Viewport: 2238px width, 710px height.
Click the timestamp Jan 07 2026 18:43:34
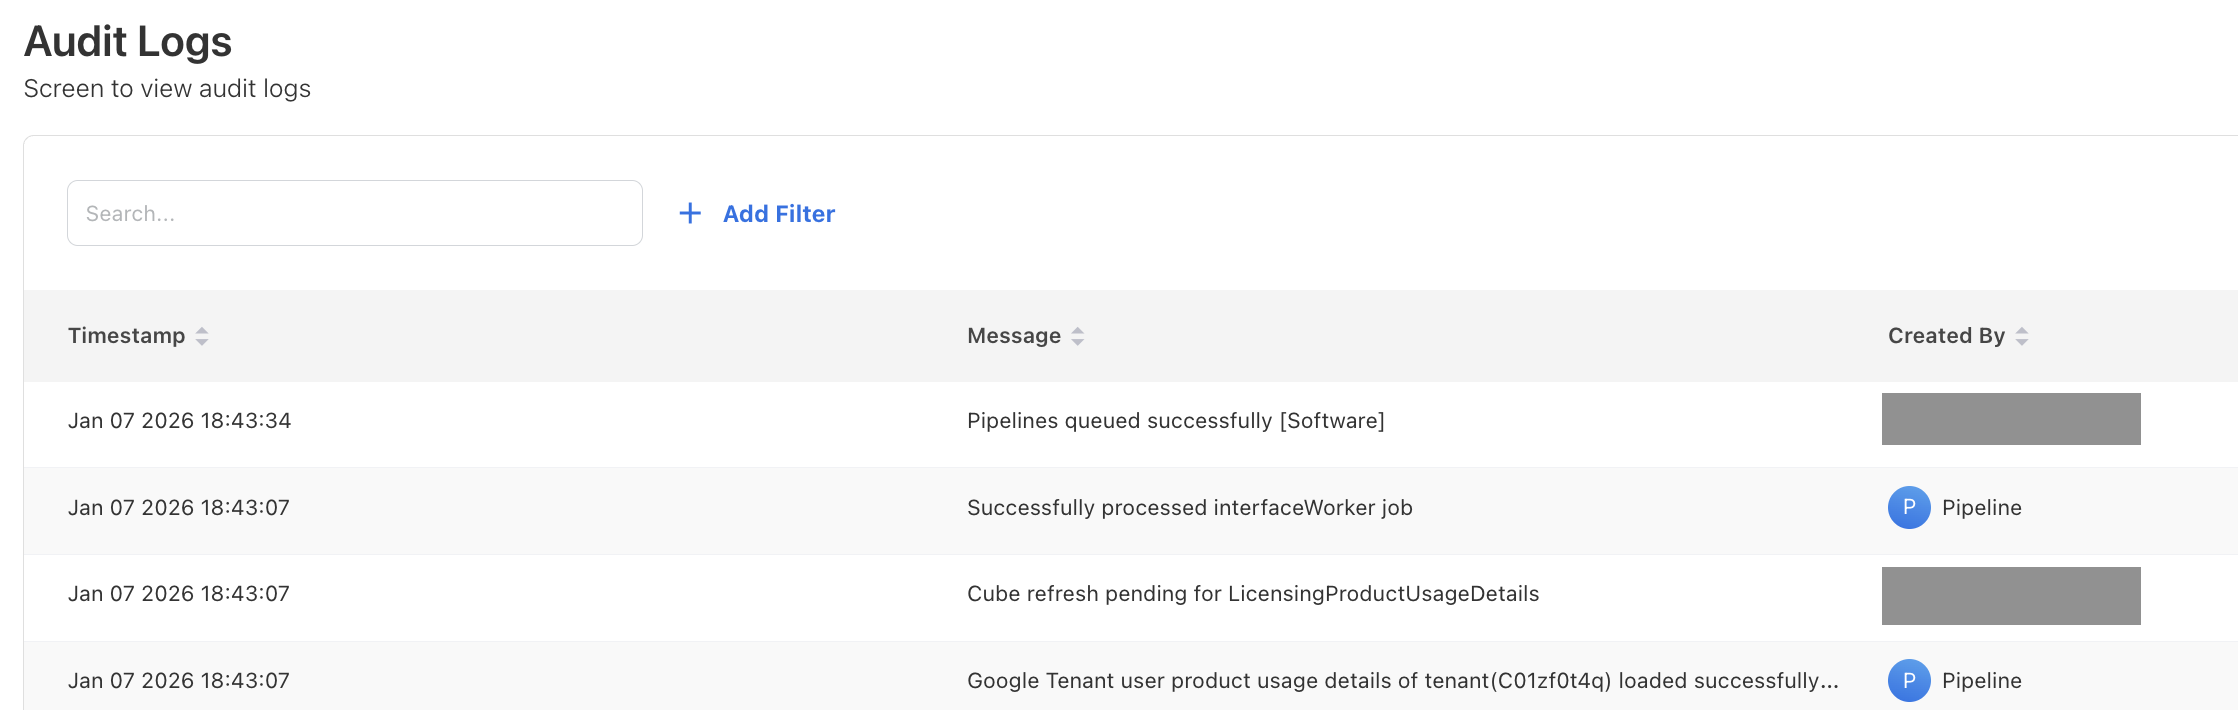click(x=179, y=421)
